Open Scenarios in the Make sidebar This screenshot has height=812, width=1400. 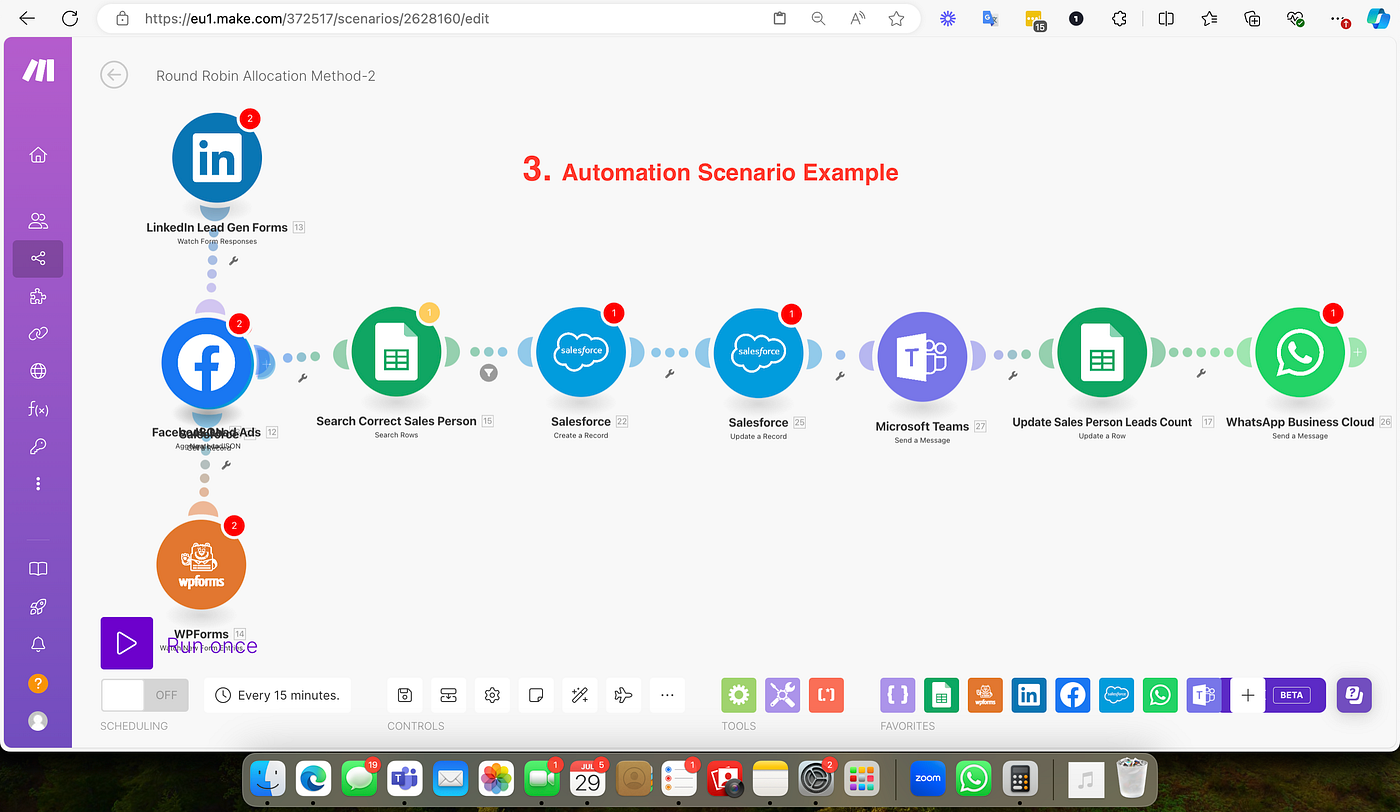click(38, 259)
